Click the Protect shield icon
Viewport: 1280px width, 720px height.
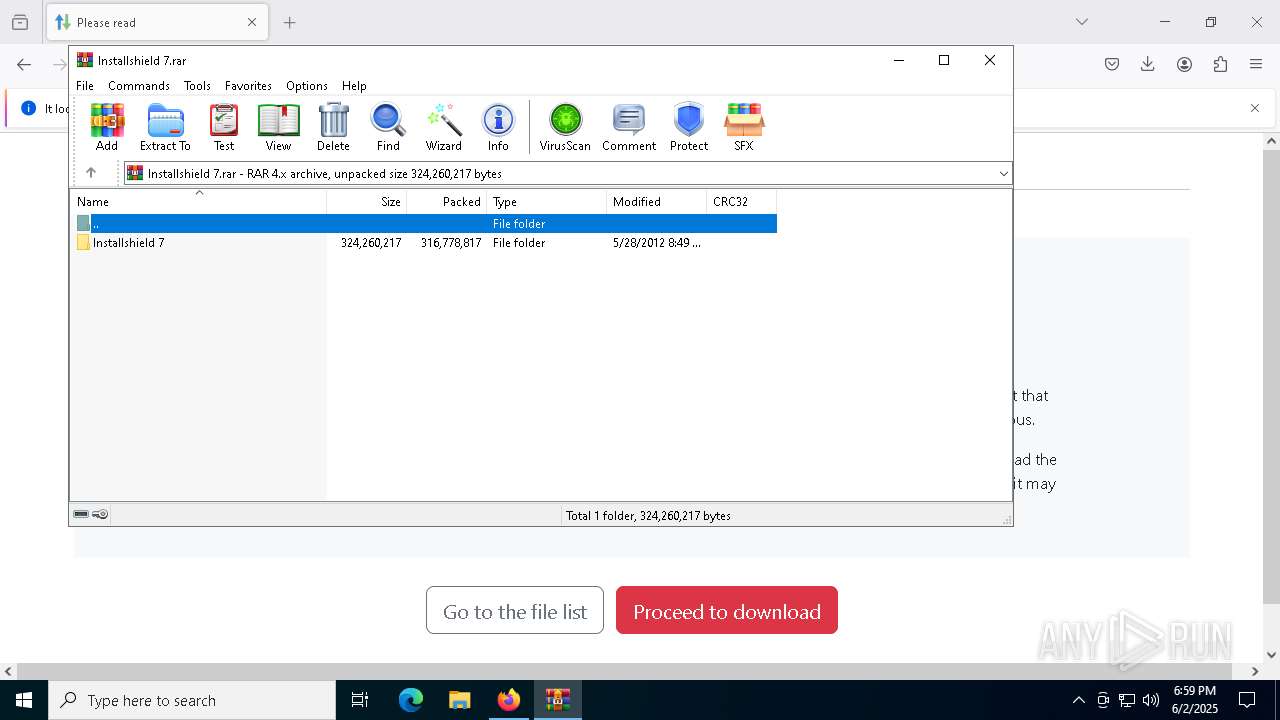(689, 127)
